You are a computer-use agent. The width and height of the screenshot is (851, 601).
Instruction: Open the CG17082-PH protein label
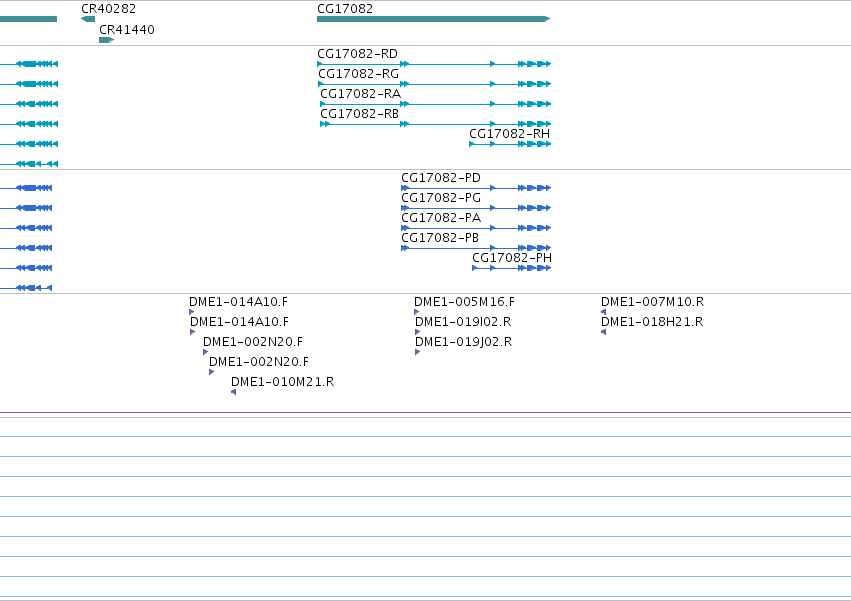point(512,257)
